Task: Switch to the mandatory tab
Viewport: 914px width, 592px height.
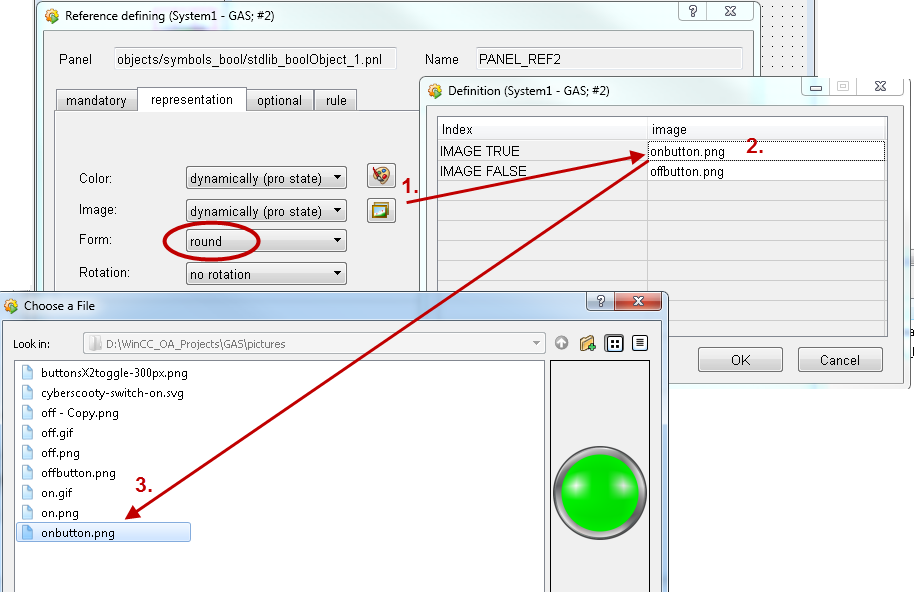Action: tap(96, 100)
